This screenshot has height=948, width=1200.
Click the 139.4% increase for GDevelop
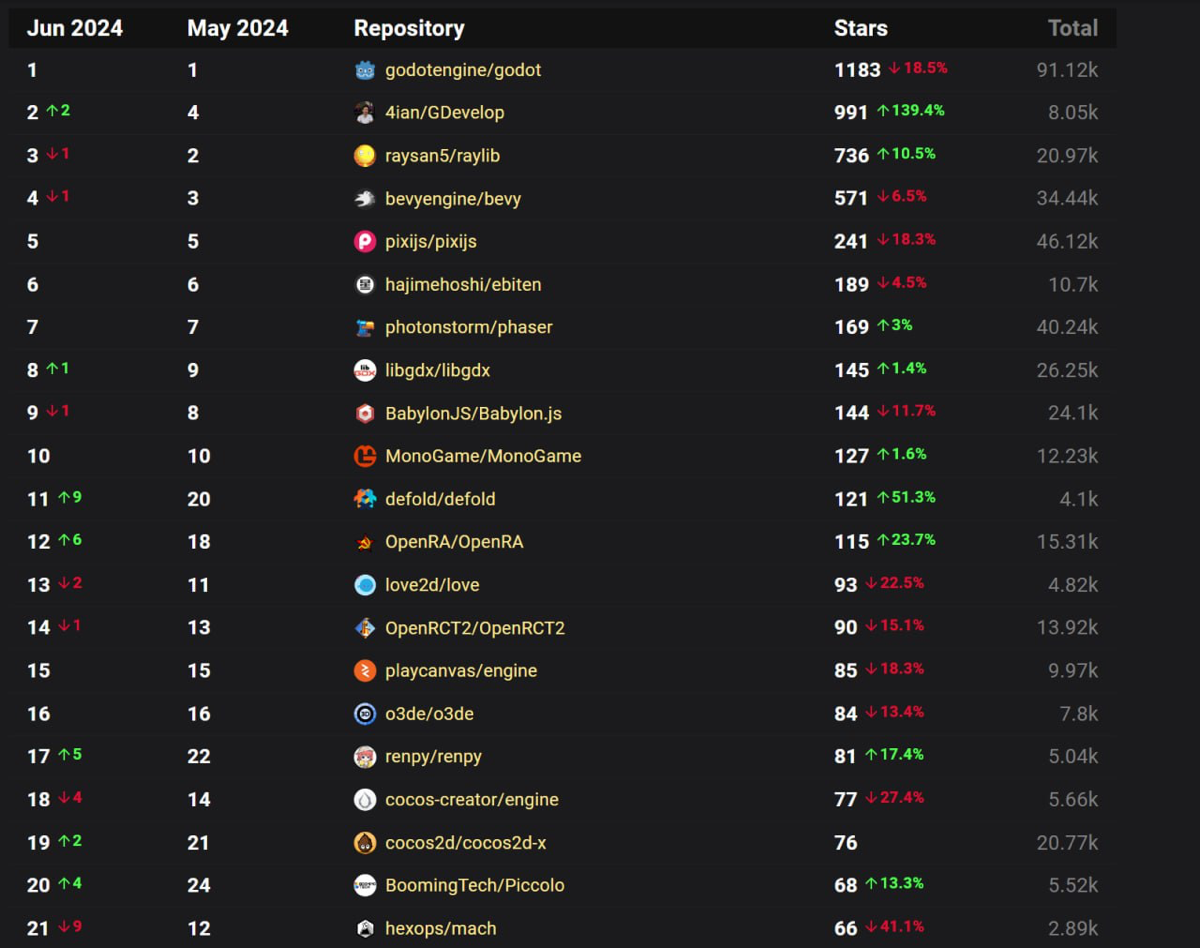click(x=911, y=111)
